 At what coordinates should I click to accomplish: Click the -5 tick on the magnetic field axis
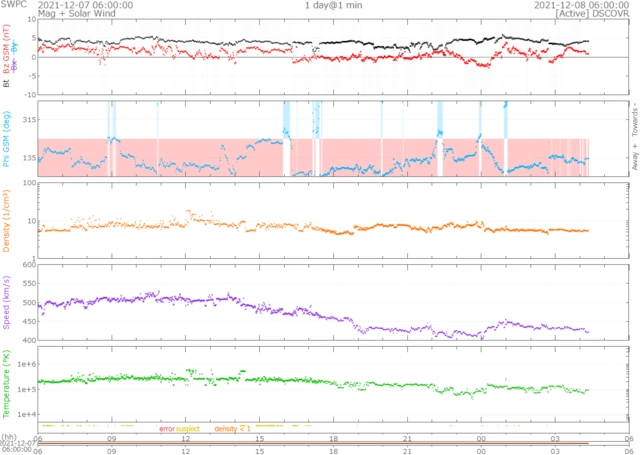point(32,76)
